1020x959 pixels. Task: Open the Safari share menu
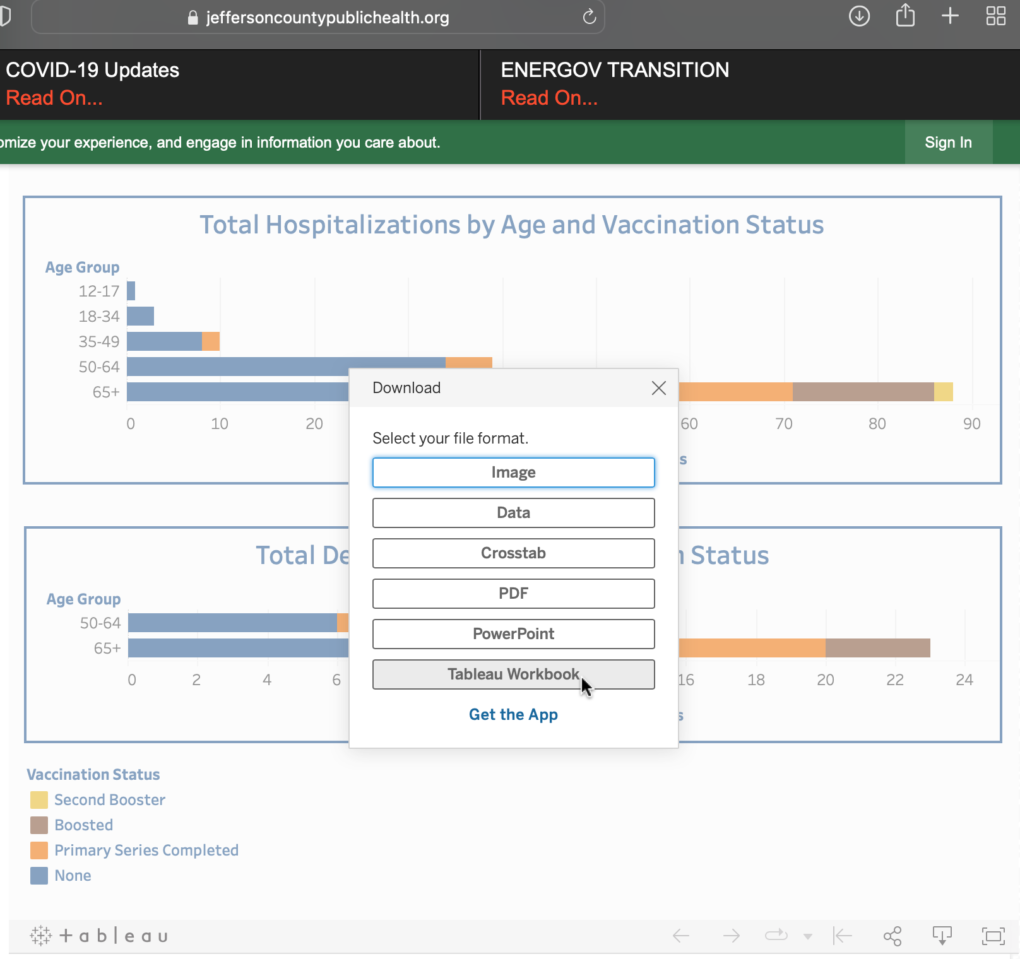905,16
